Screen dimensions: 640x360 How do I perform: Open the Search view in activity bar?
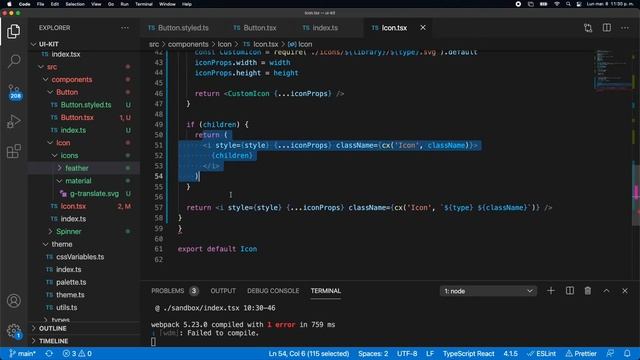point(13,61)
